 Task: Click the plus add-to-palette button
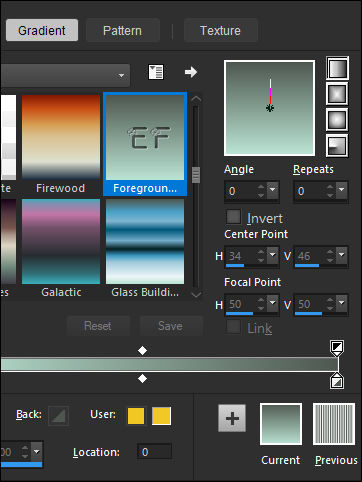pos(232,418)
